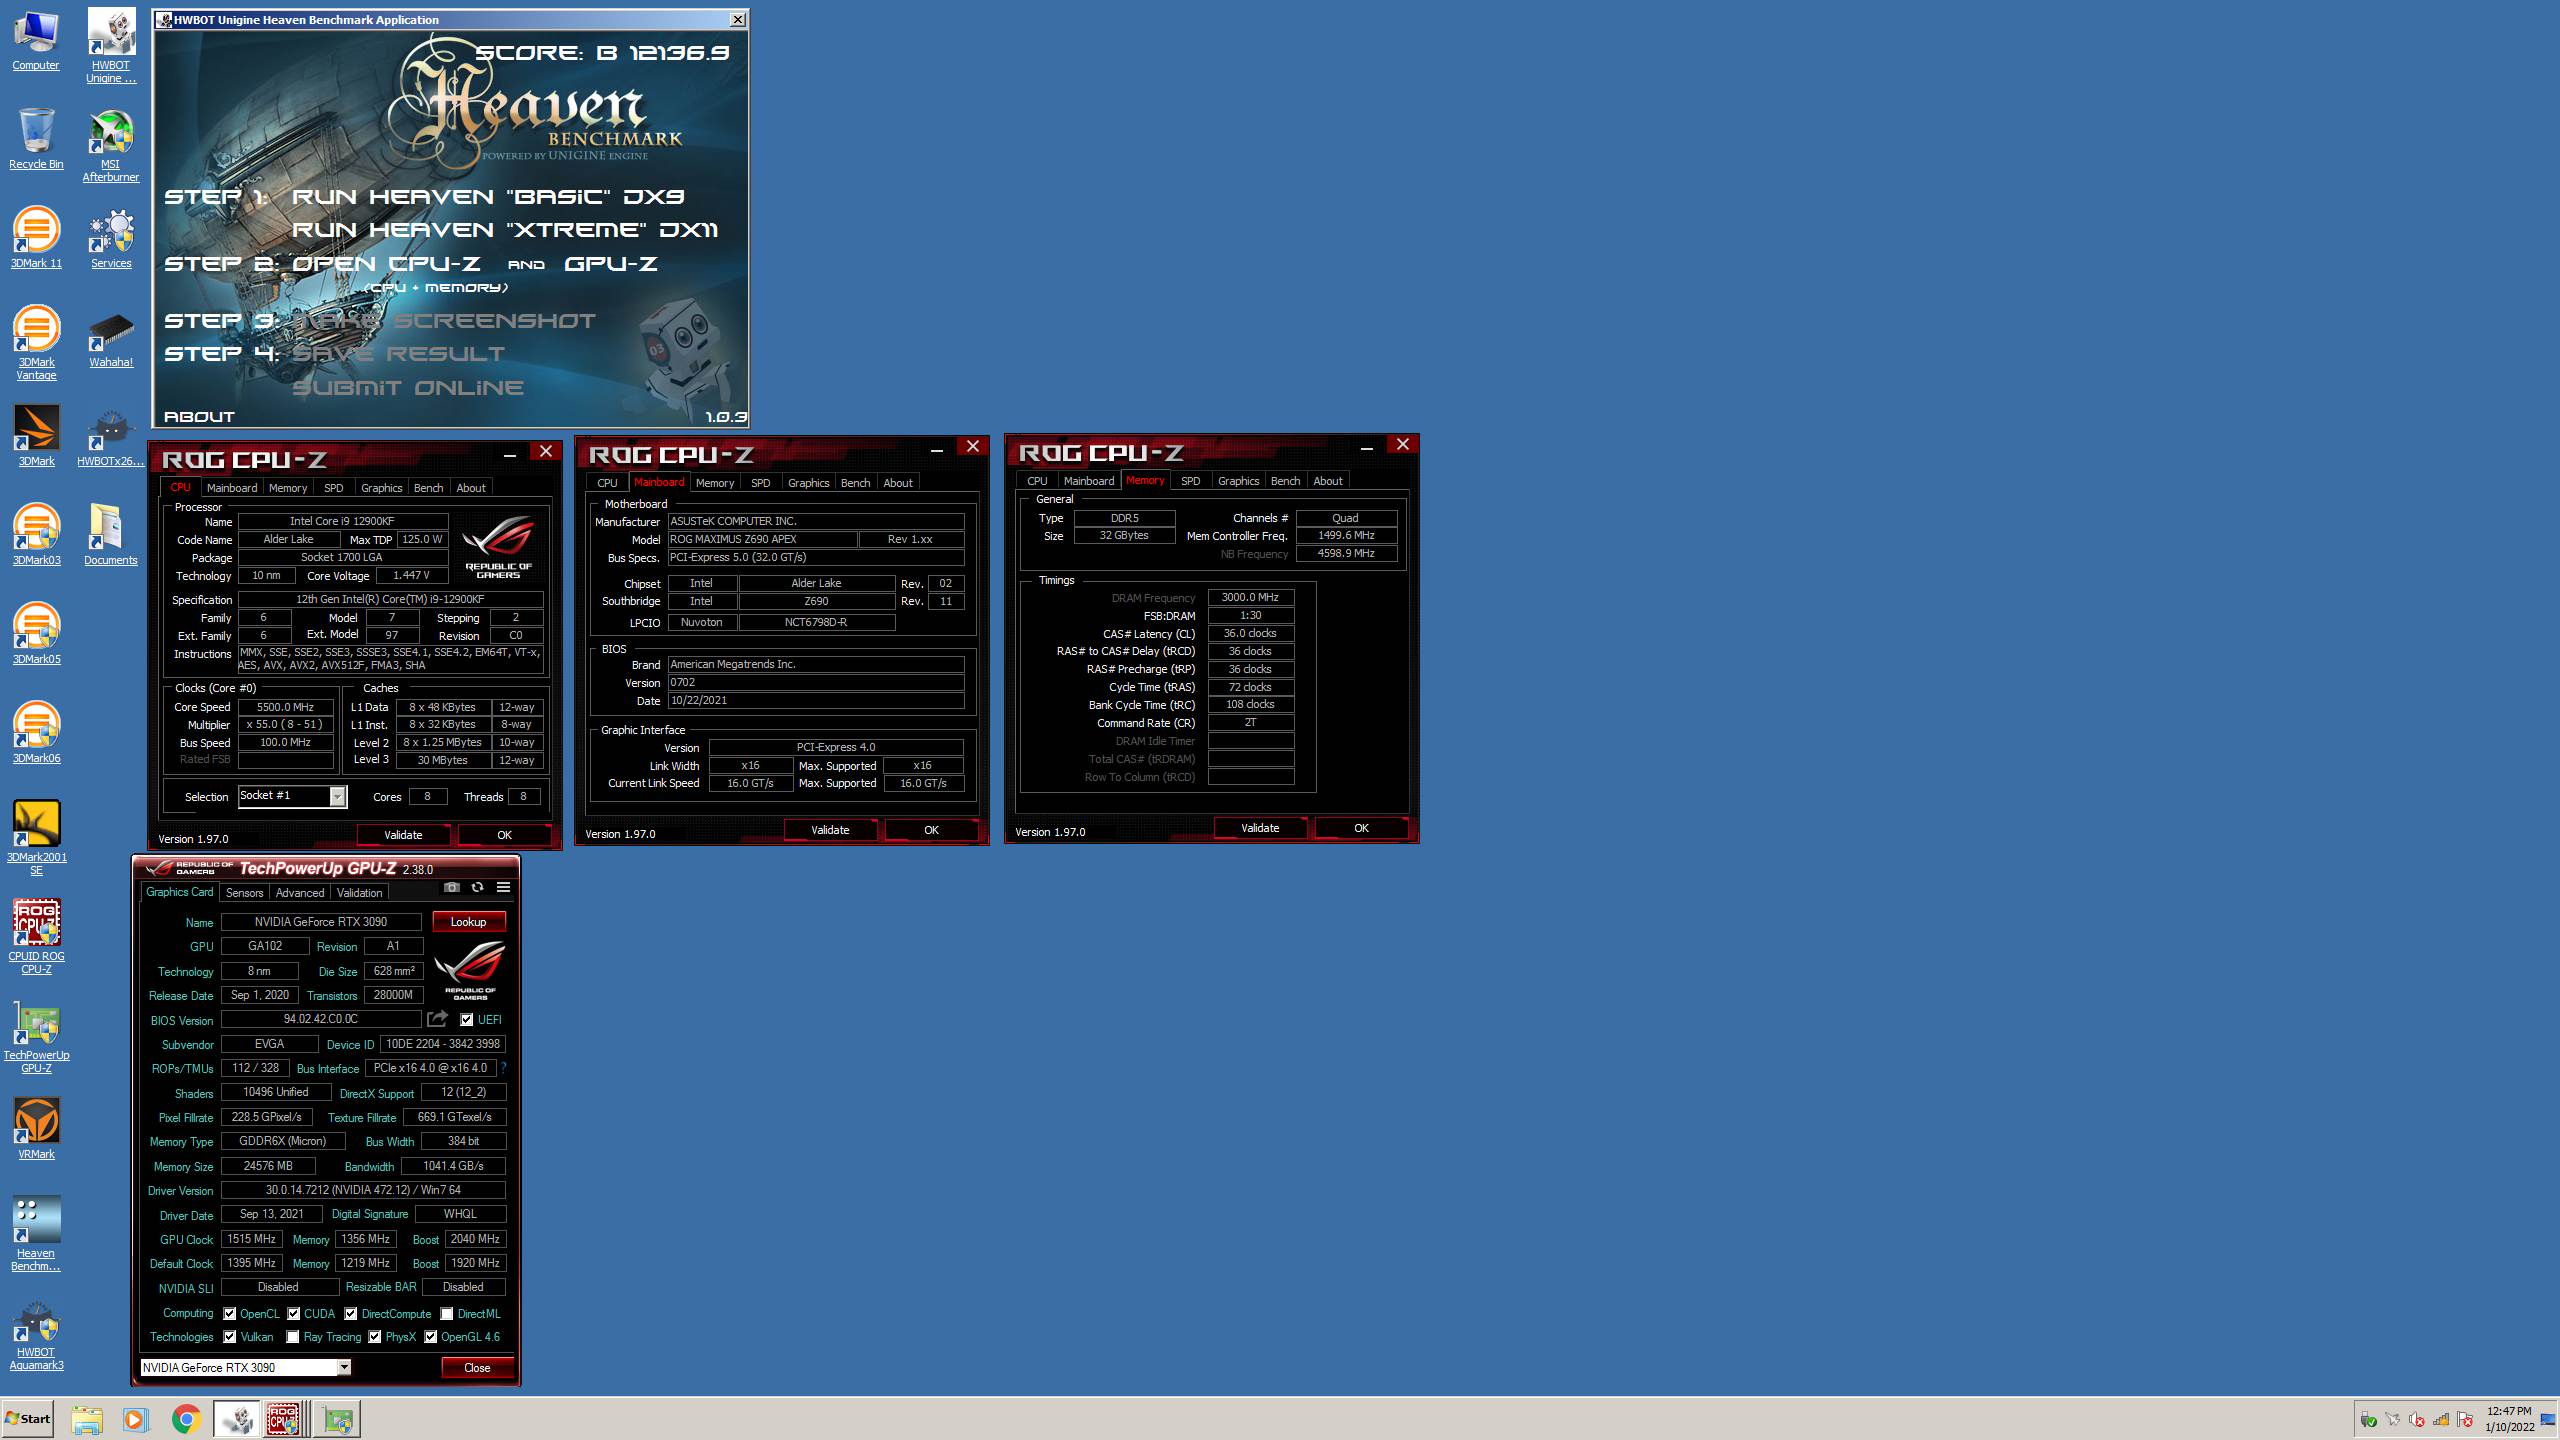
Task: Launch the 3DMark desktop shortcut
Action: pos(36,436)
